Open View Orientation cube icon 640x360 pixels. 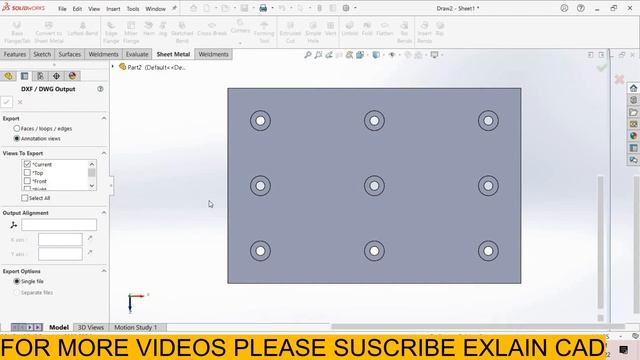tap(360, 55)
